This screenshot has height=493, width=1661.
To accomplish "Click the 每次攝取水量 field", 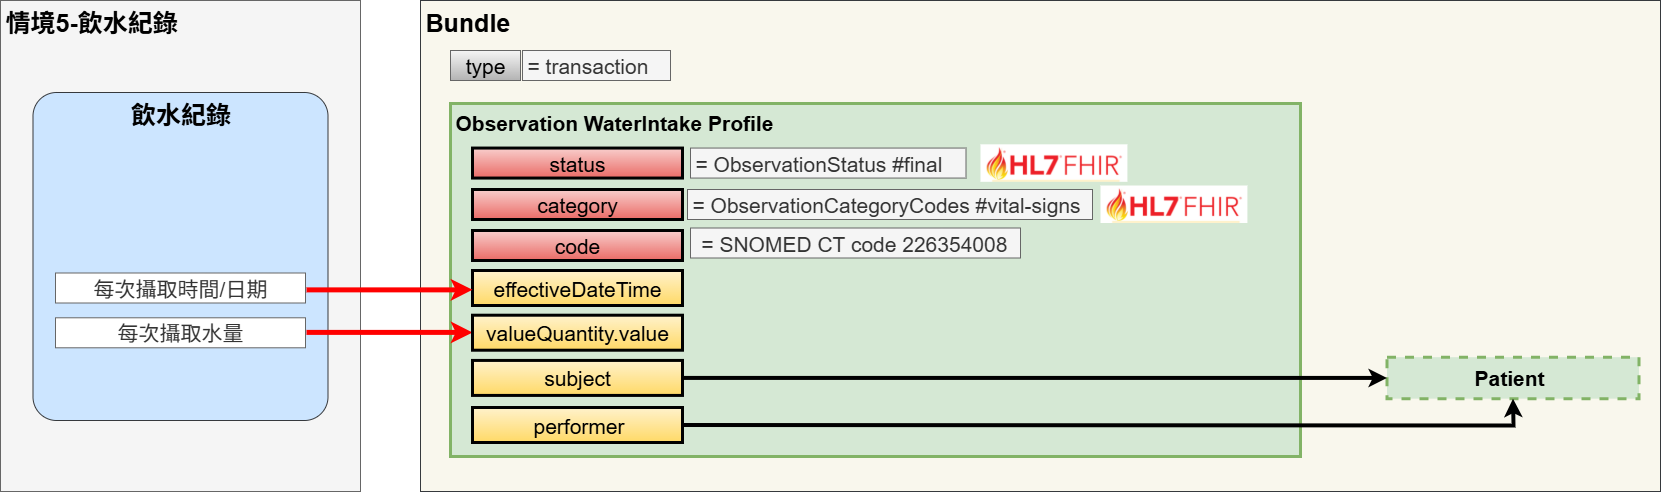I will pos(180,333).
